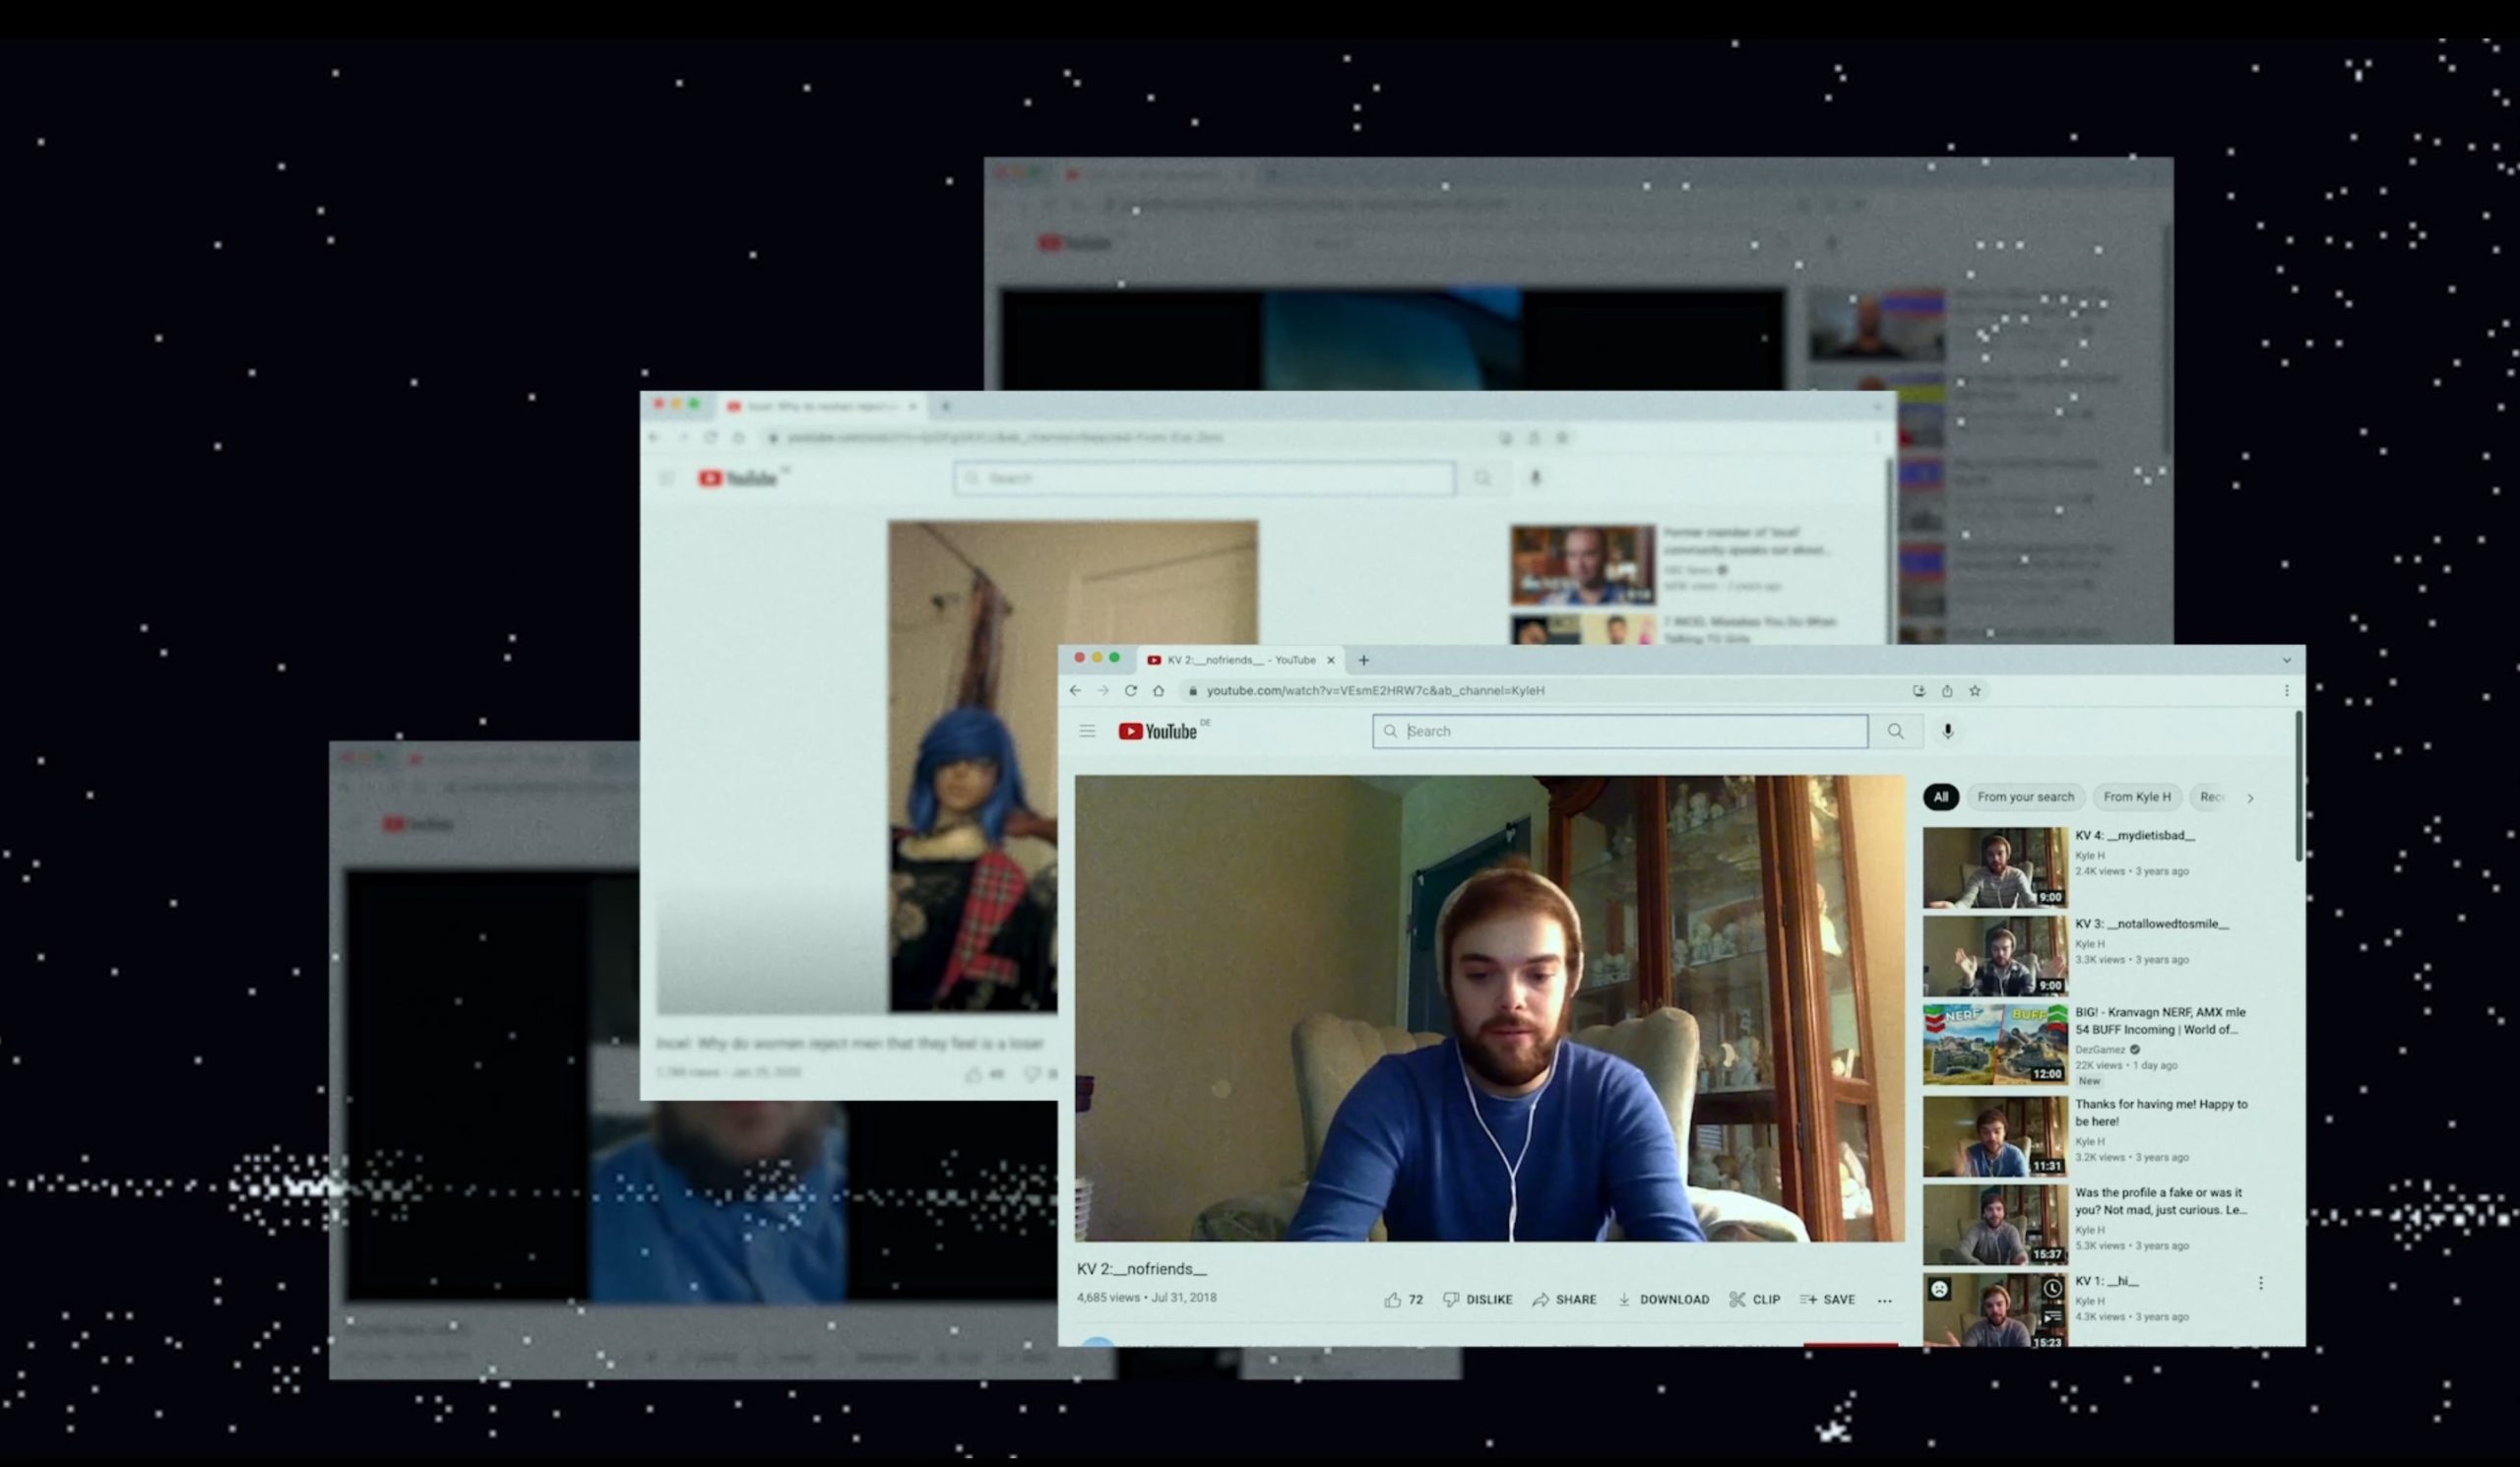The image size is (2520, 1467).
Task: Go to browser home icon
Action: coord(1158,690)
